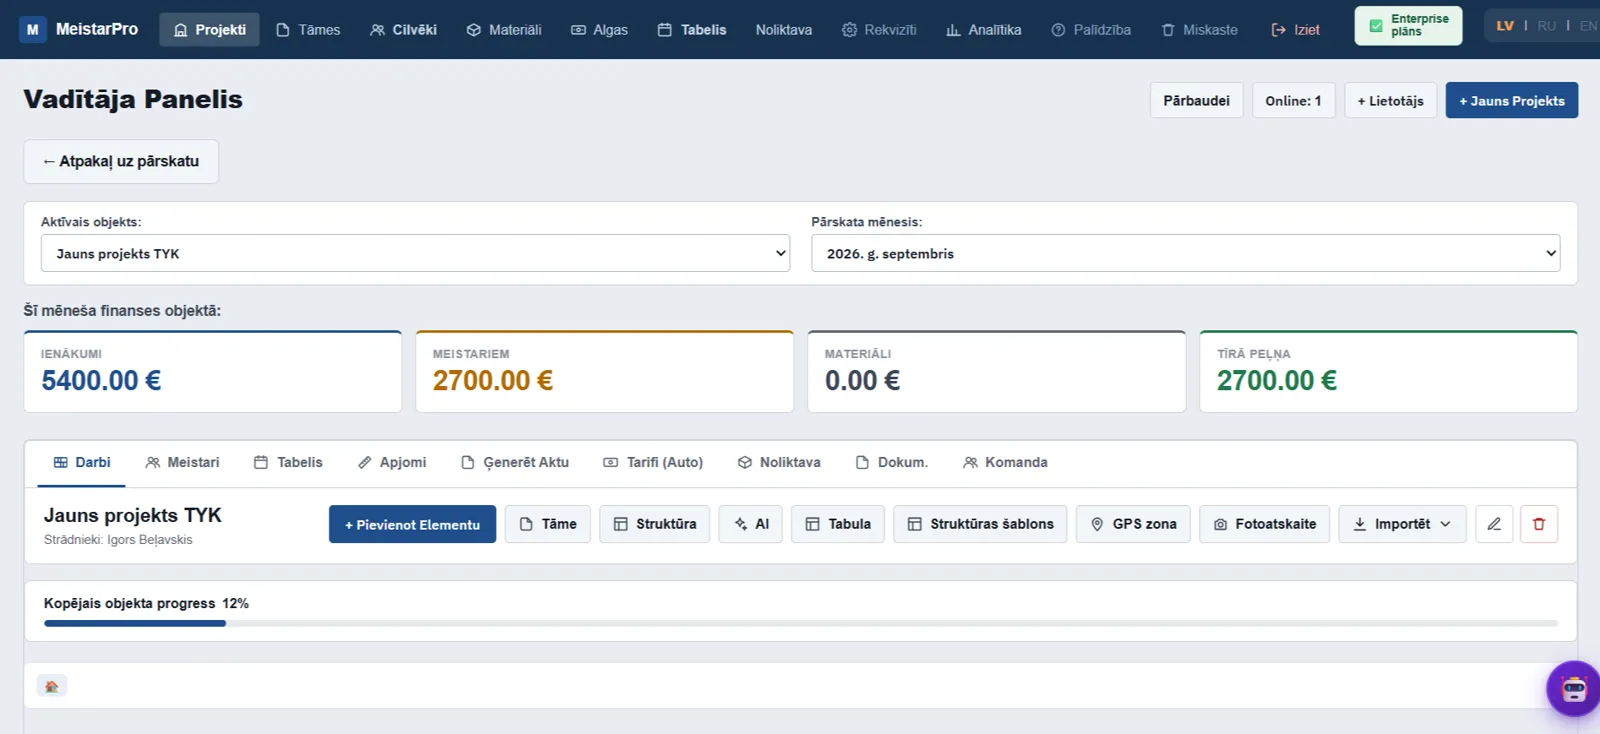Click Atpakaļ uz pārskatu button
The height and width of the screenshot is (734, 1600).
pos(121,161)
